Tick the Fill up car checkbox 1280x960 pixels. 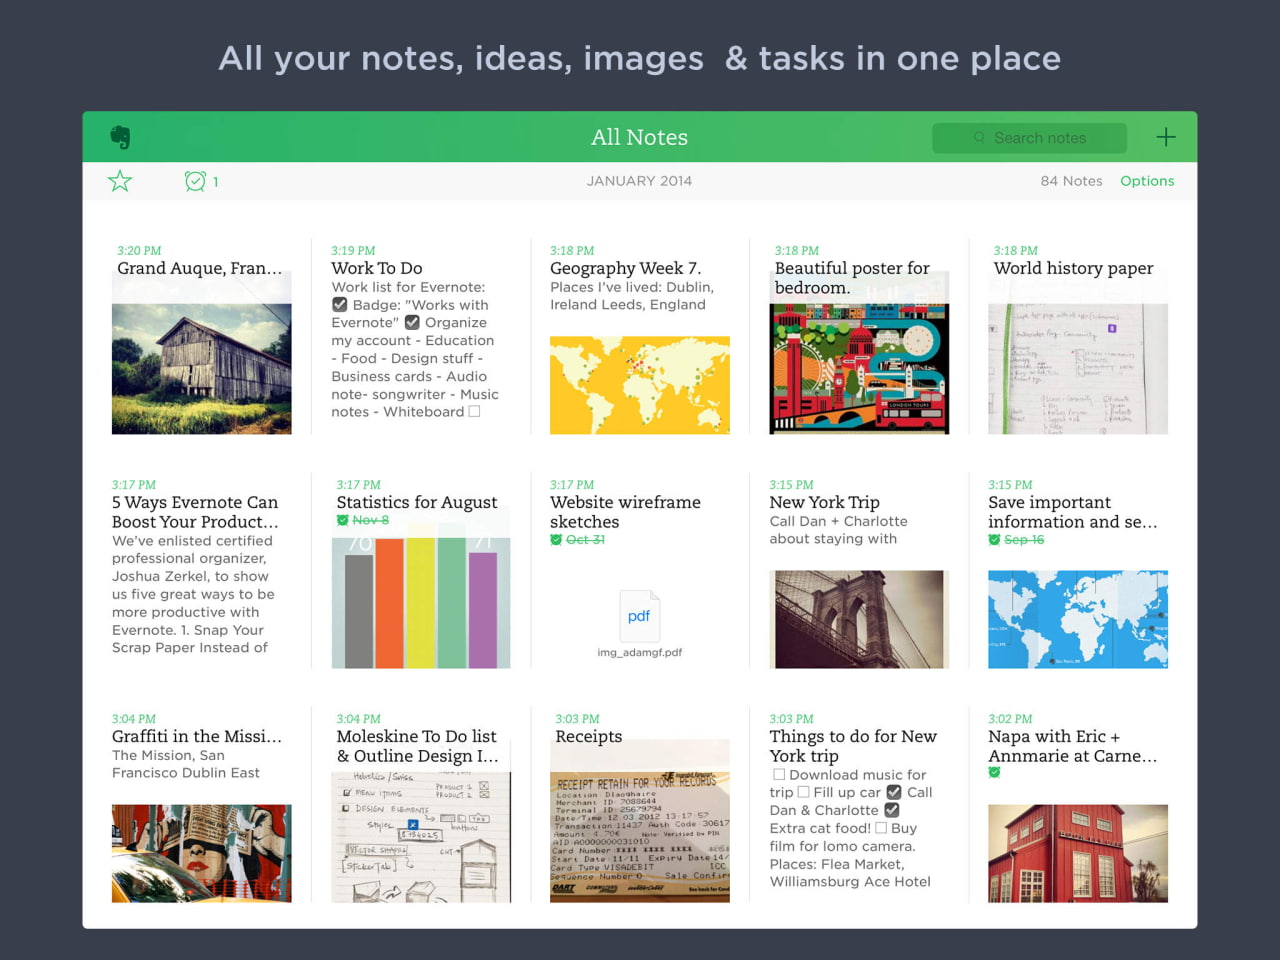803,792
